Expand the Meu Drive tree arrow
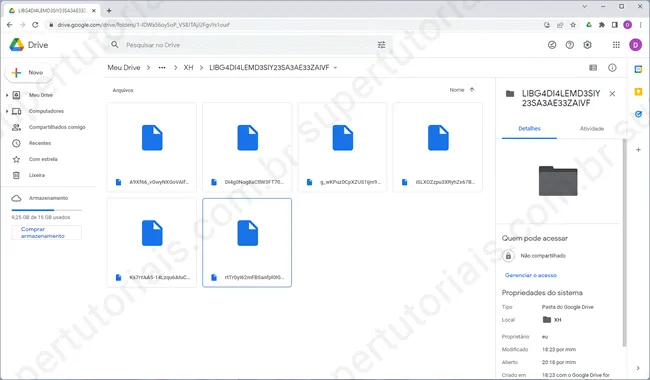This screenshot has width=650, height=380. pos(7,95)
